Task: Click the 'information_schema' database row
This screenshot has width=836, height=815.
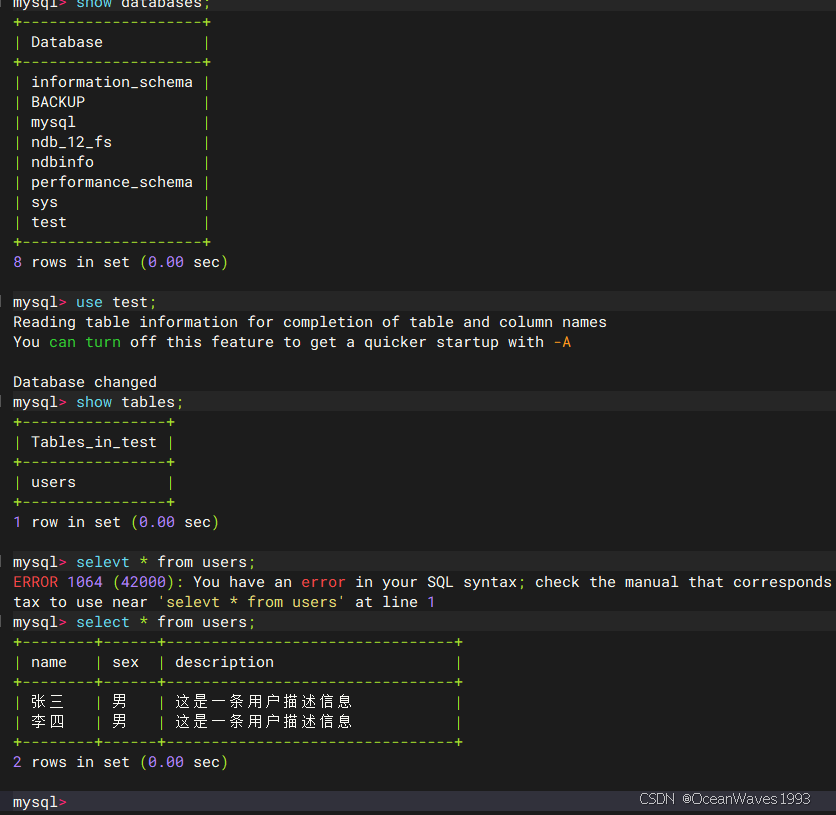Action: 111,82
